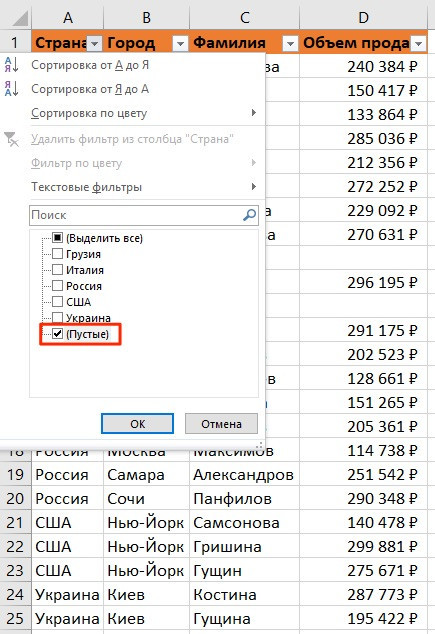
Task: Open the Страна column filter dropdown
Action: click(95, 43)
